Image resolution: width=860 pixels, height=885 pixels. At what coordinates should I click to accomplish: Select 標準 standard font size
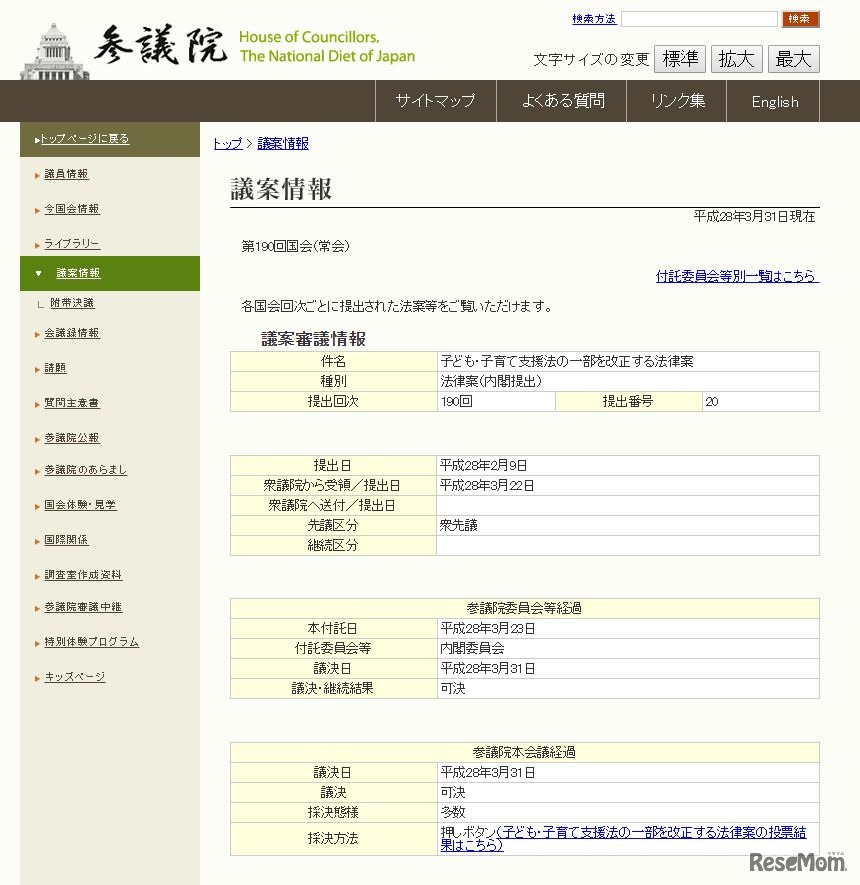pyautogui.click(x=680, y=58)
